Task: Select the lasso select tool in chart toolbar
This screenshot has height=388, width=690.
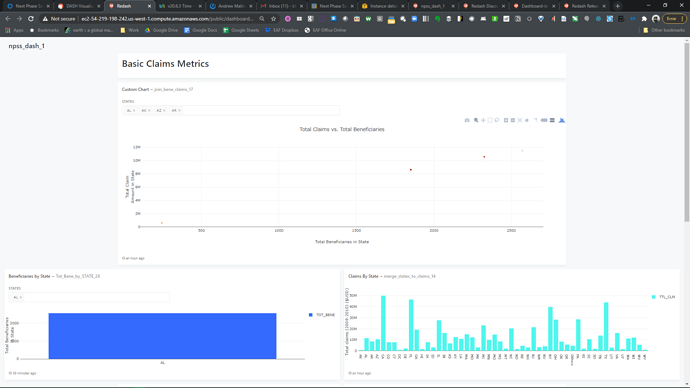Action: pyautogui.click(x=497, y=120)
